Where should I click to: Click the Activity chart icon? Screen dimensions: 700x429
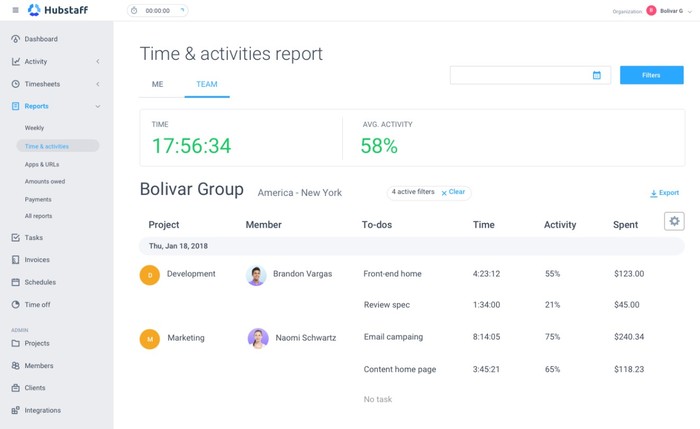coord(16,62)
